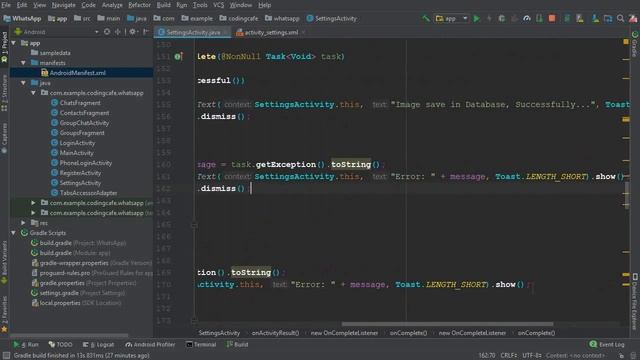Viewport: 640px width, 360px height.
Task: Click the CRLF line separator status entry
Action: coord(509,356)
